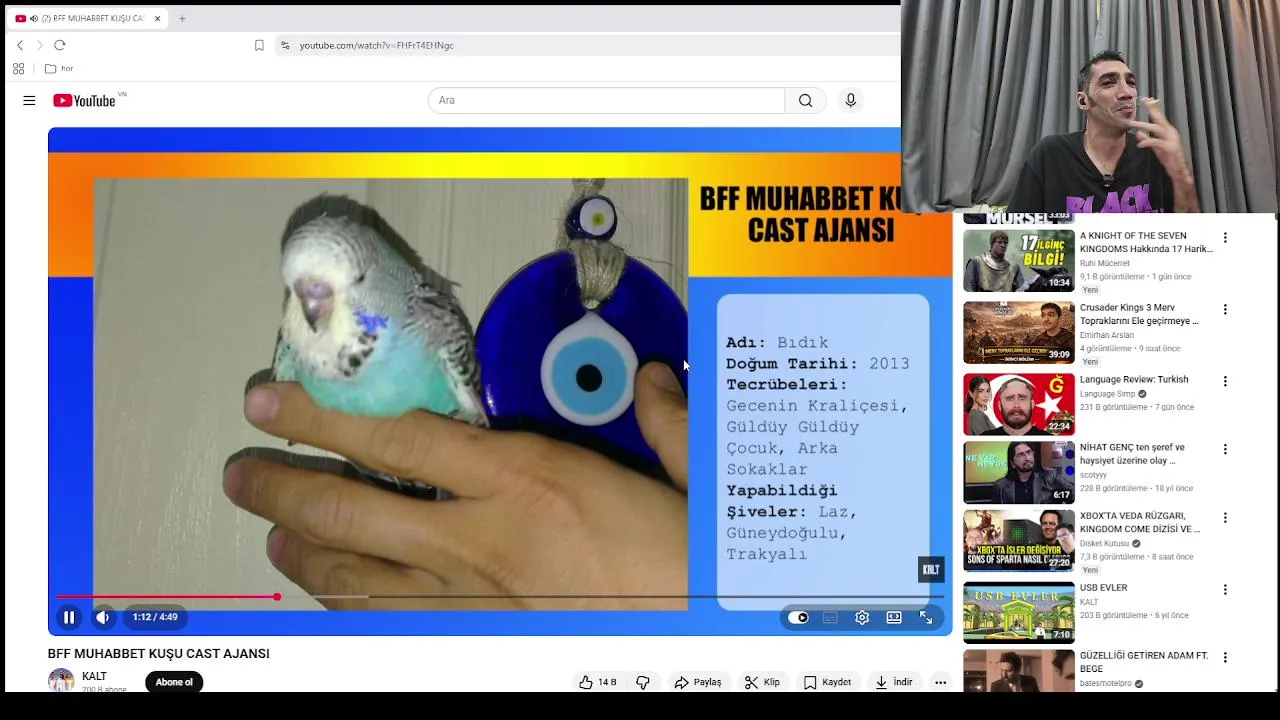Open NİHAT GENÇ video thumbnail
The width and height of the screenshot is (1280, 720).
pos(1019,472)
